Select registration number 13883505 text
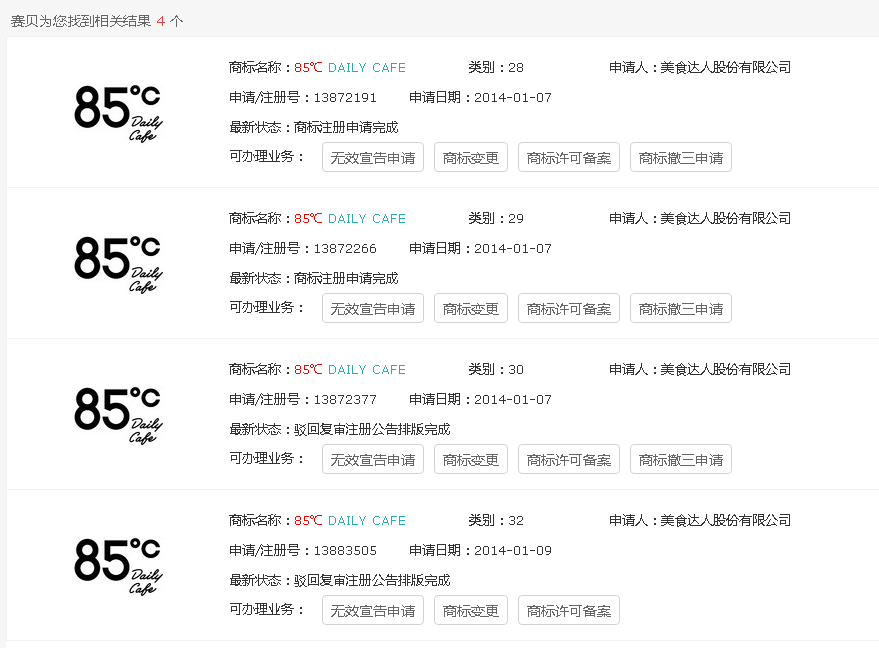Image resolution: width=879 pixels, height=648 pixels. pyautogui.click(x=345, y=551)
